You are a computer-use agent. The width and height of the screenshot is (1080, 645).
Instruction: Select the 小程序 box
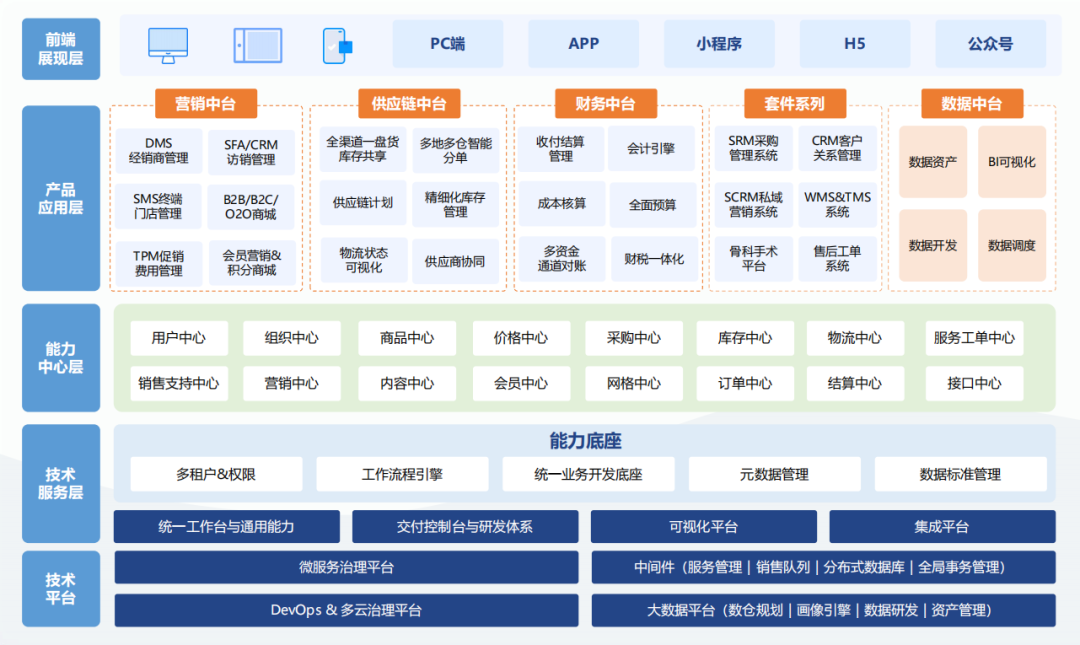coord(719,44)
